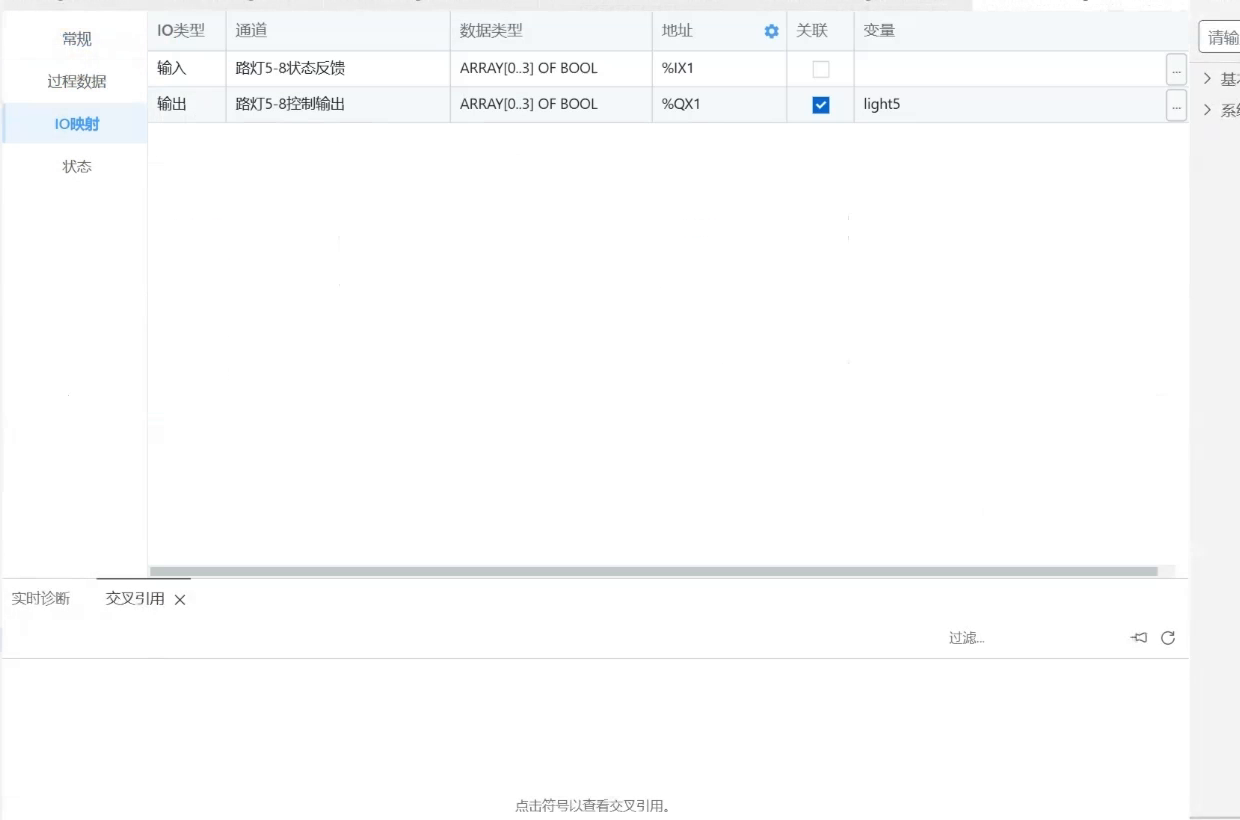Close the 交叉引用 tab
Screen dimensions: 1240x820
coord(180,600)
